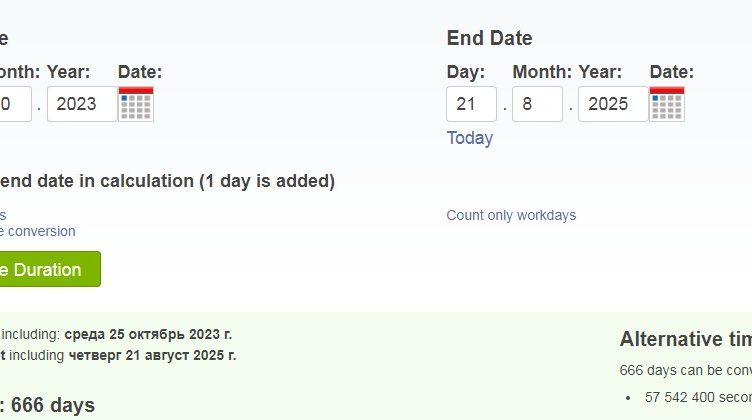The width and height of the screenshot is (752, 420).
Task: Click the Date label above the End calendar icon
Action: pos(671,72)
